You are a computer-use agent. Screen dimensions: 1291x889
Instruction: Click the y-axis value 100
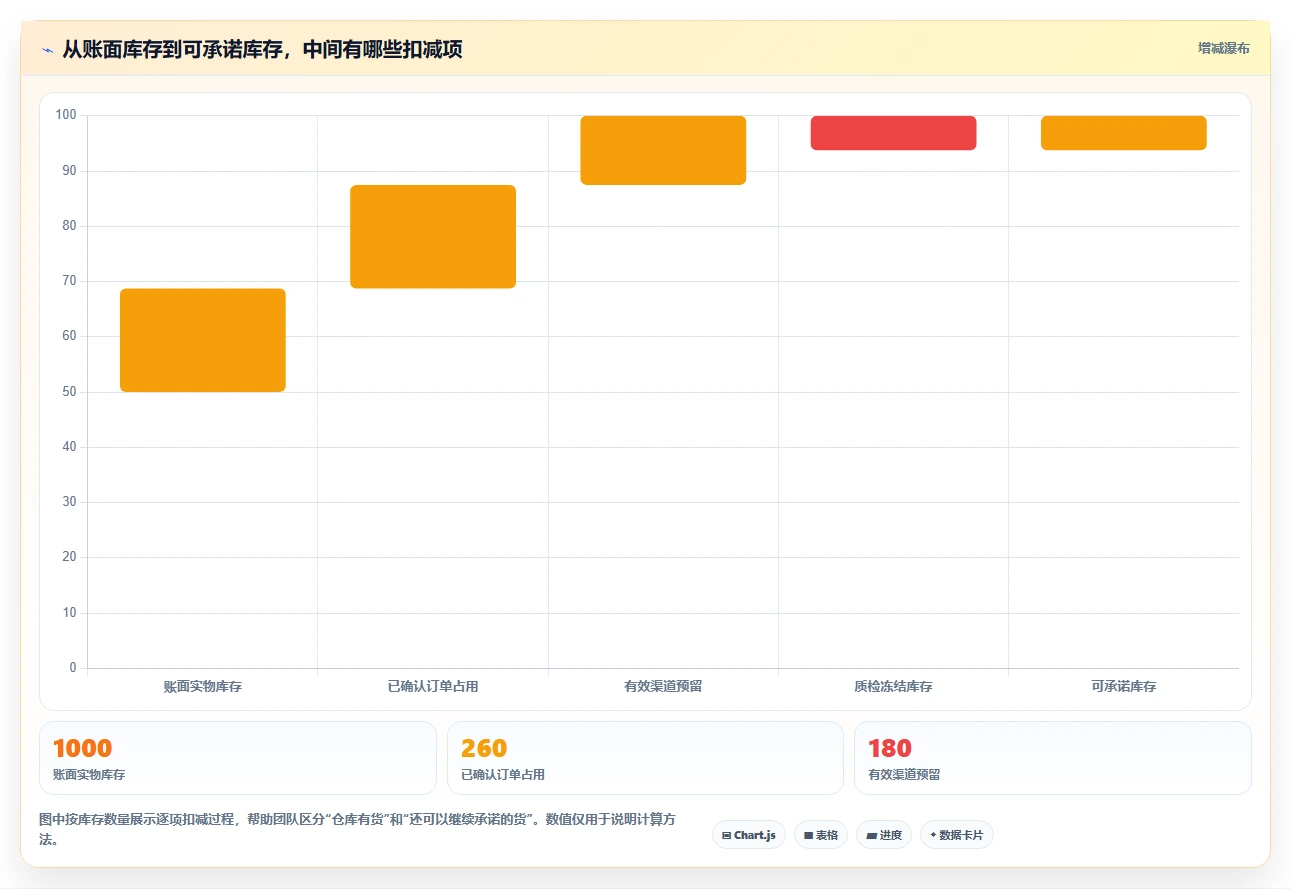pos(66,115)
